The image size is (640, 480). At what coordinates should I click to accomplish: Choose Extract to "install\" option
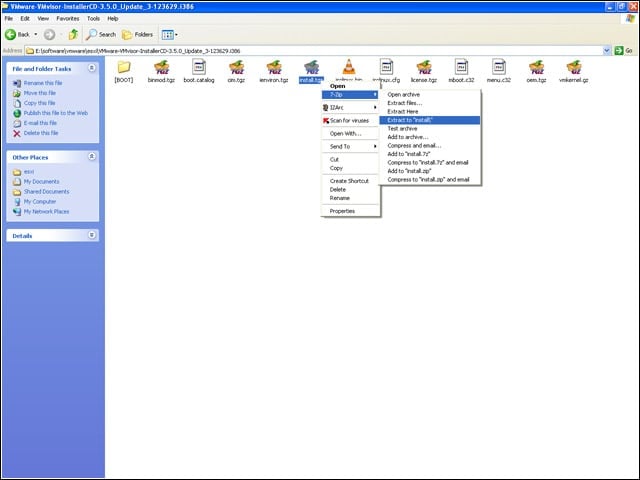[x=430, y=120]
